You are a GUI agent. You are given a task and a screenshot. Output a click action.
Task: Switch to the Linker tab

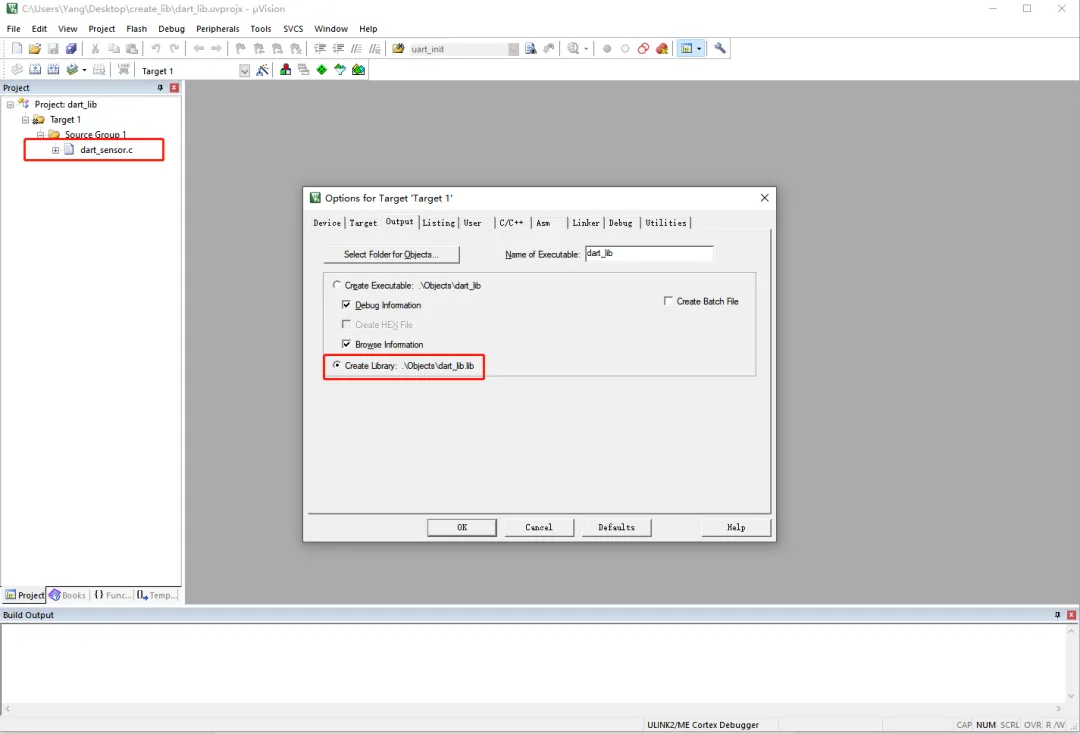click(x=585, y=222)
